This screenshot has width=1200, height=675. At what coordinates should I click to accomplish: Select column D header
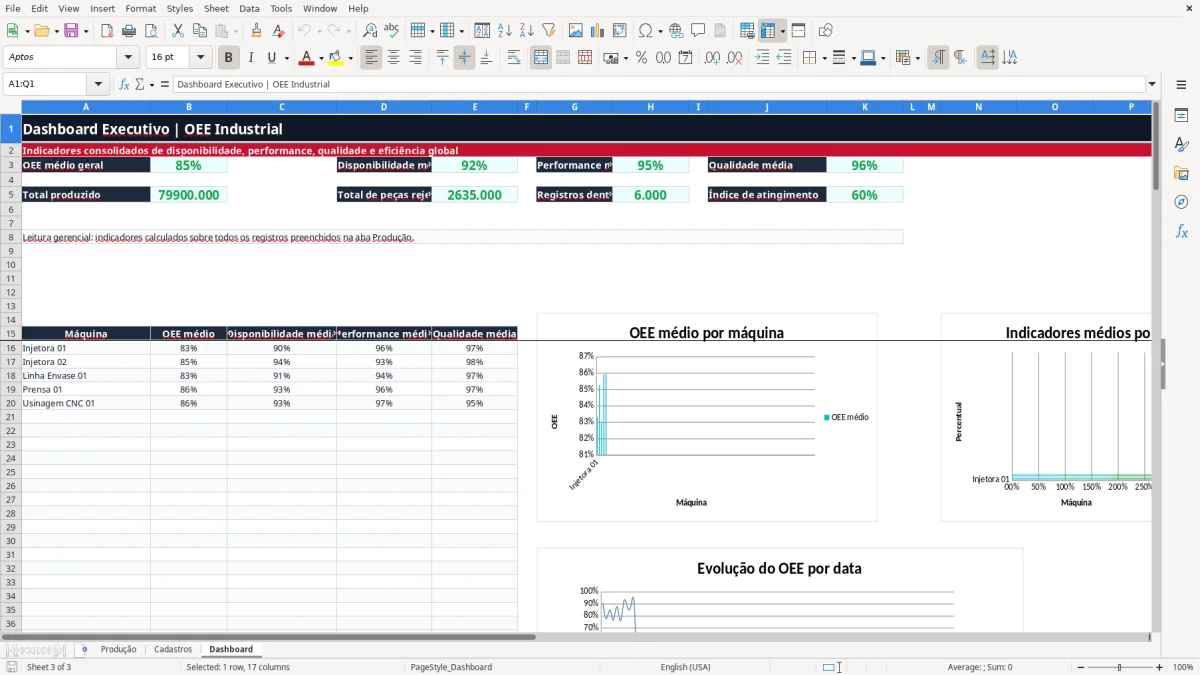click(x=384, y=106)
